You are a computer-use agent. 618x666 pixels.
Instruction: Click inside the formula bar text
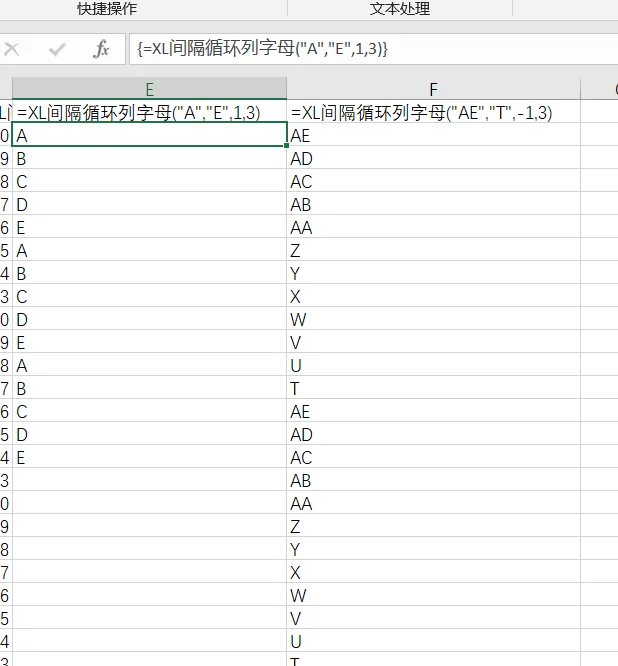[373, 49]
